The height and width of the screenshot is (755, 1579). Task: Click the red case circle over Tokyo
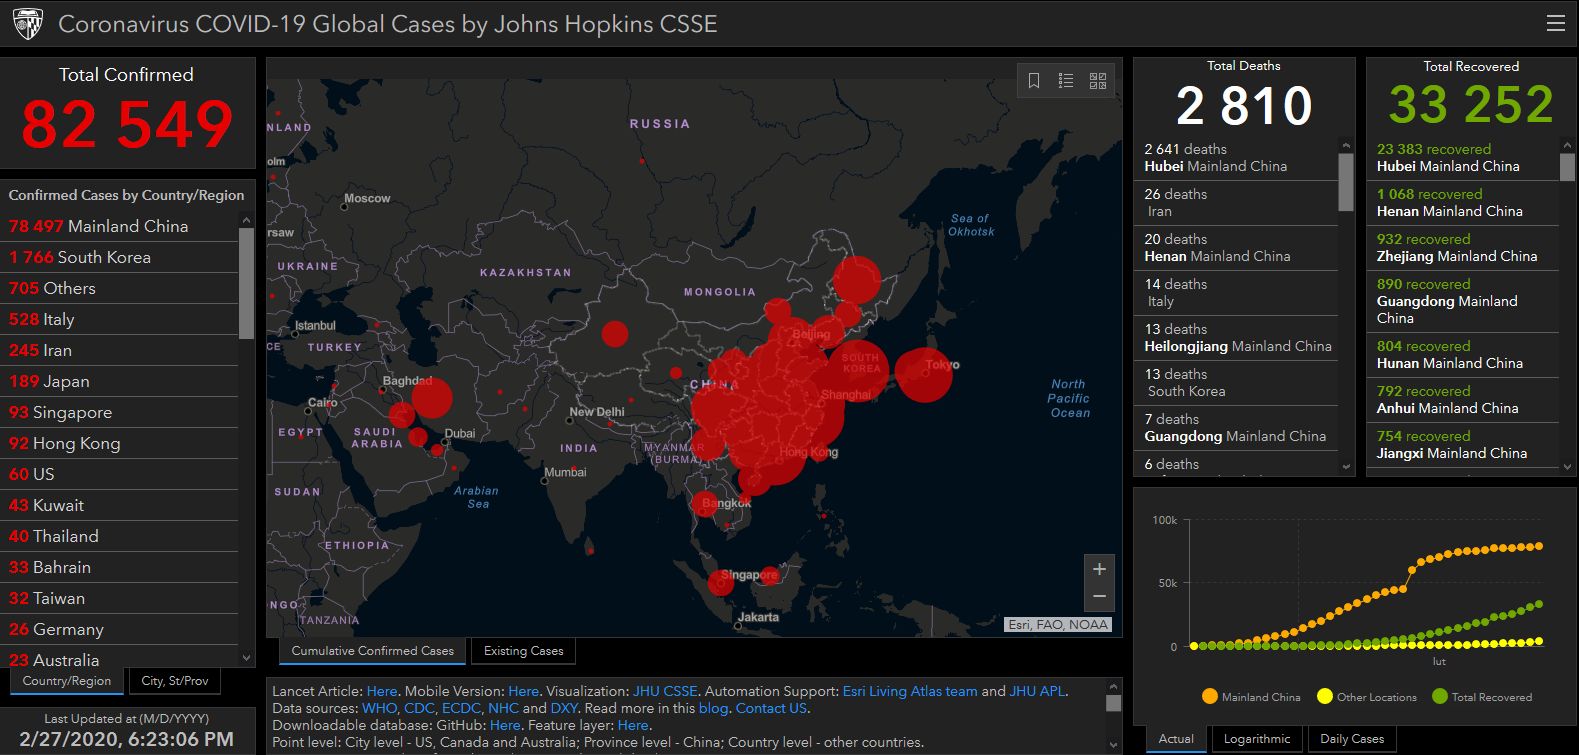923,374
